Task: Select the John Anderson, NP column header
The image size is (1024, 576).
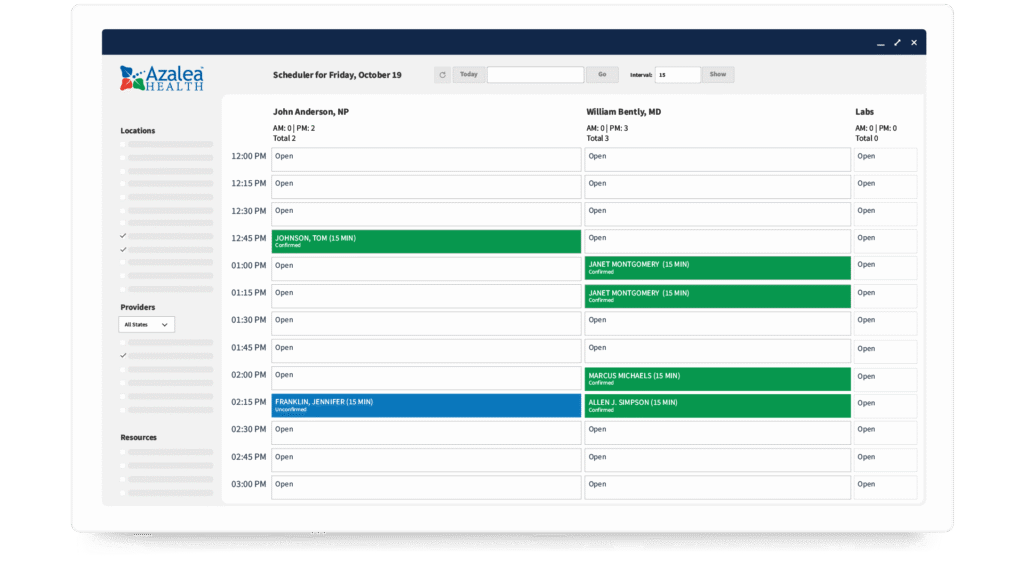Action: 311,111
